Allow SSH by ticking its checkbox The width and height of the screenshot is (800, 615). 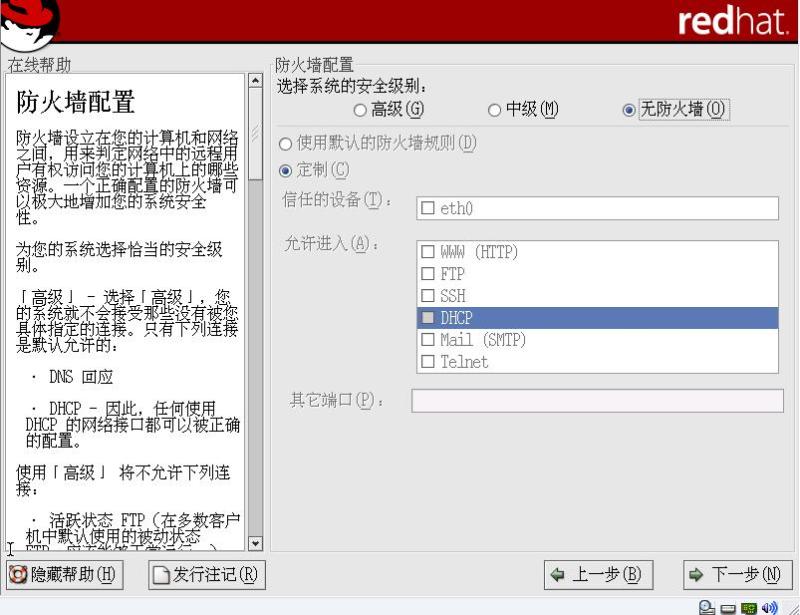428,296
